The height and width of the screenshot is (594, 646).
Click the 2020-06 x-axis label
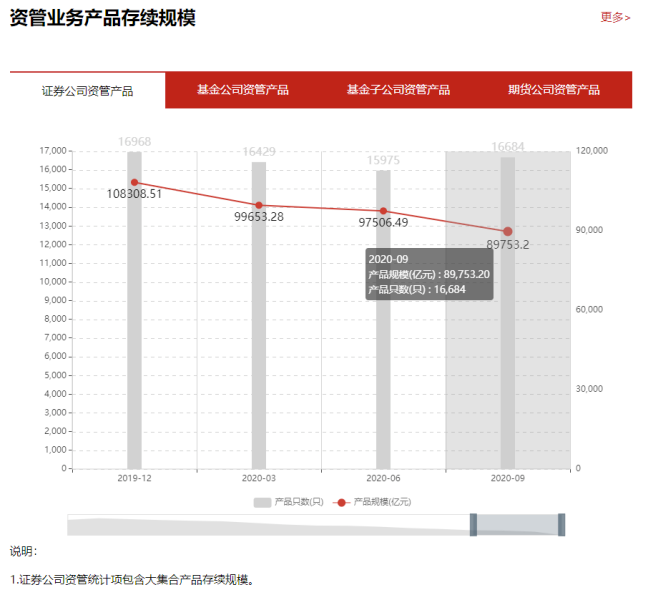[x=383, y=480]
